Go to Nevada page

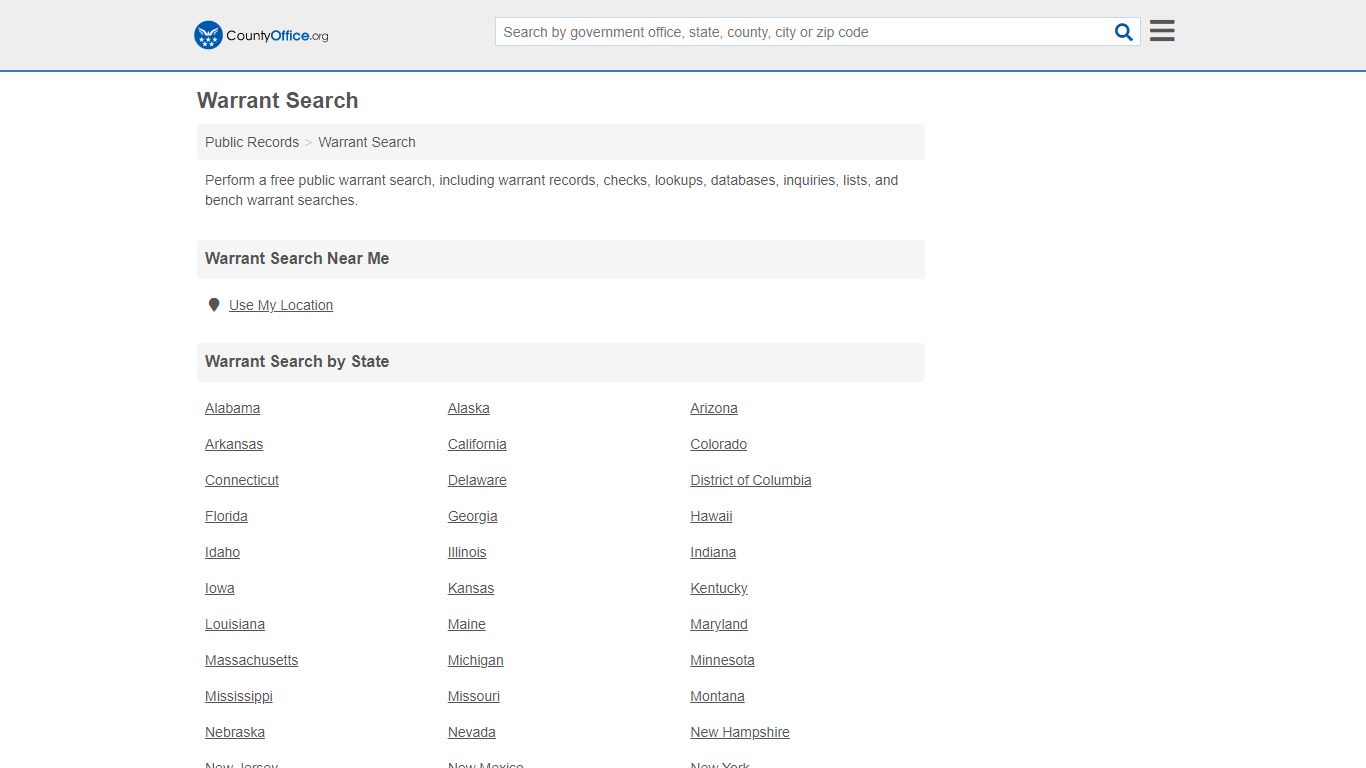472,732
